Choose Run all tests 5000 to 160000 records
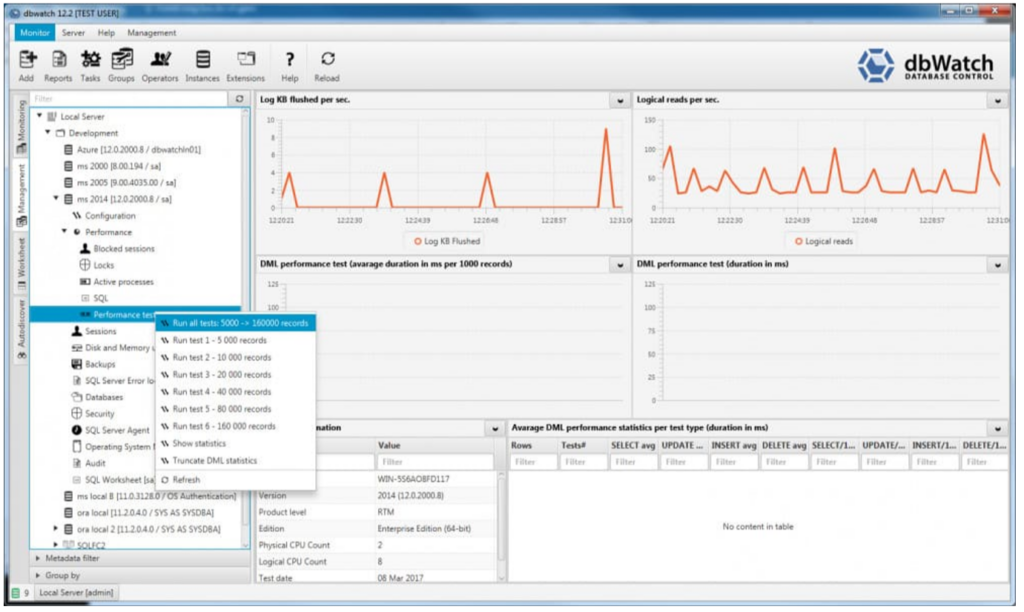The image size is (1024, 612). coord(236,323)
